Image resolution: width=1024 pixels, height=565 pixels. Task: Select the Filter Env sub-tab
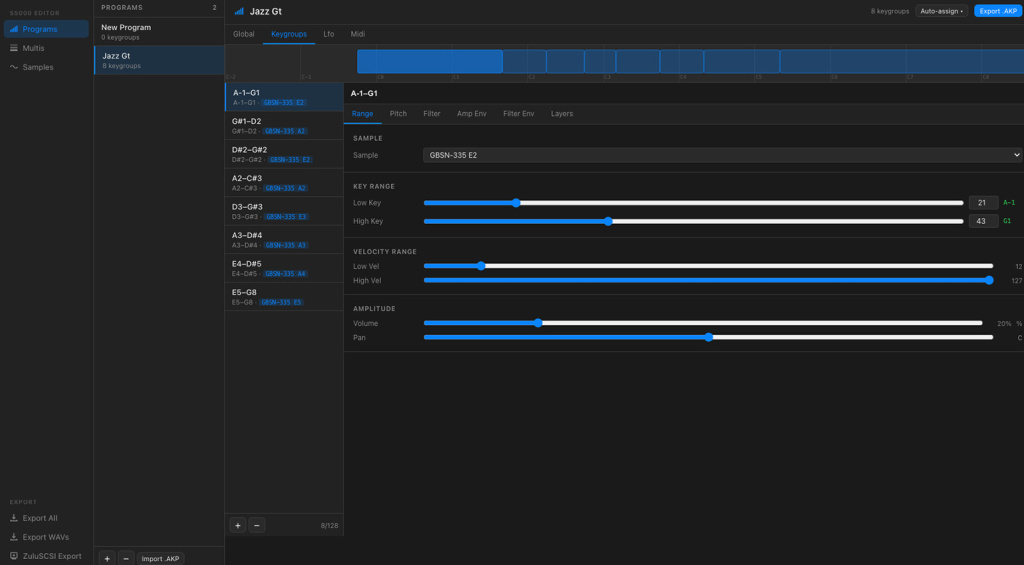[519, 114]
